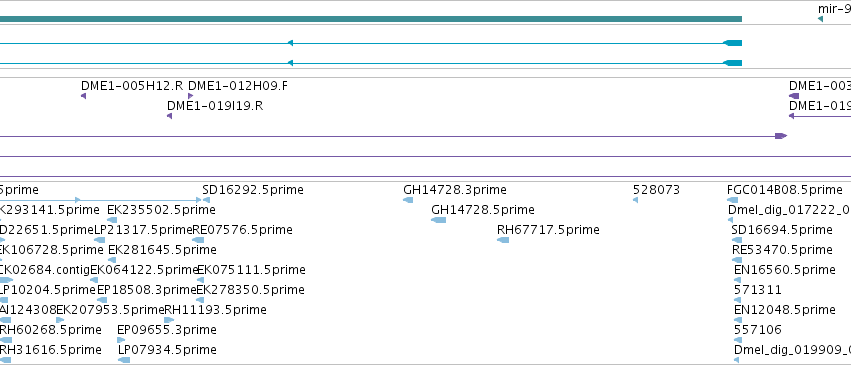Click the EK235502.5prime feature block
Viewport: 851px width, 365px height.
(112, 220)
